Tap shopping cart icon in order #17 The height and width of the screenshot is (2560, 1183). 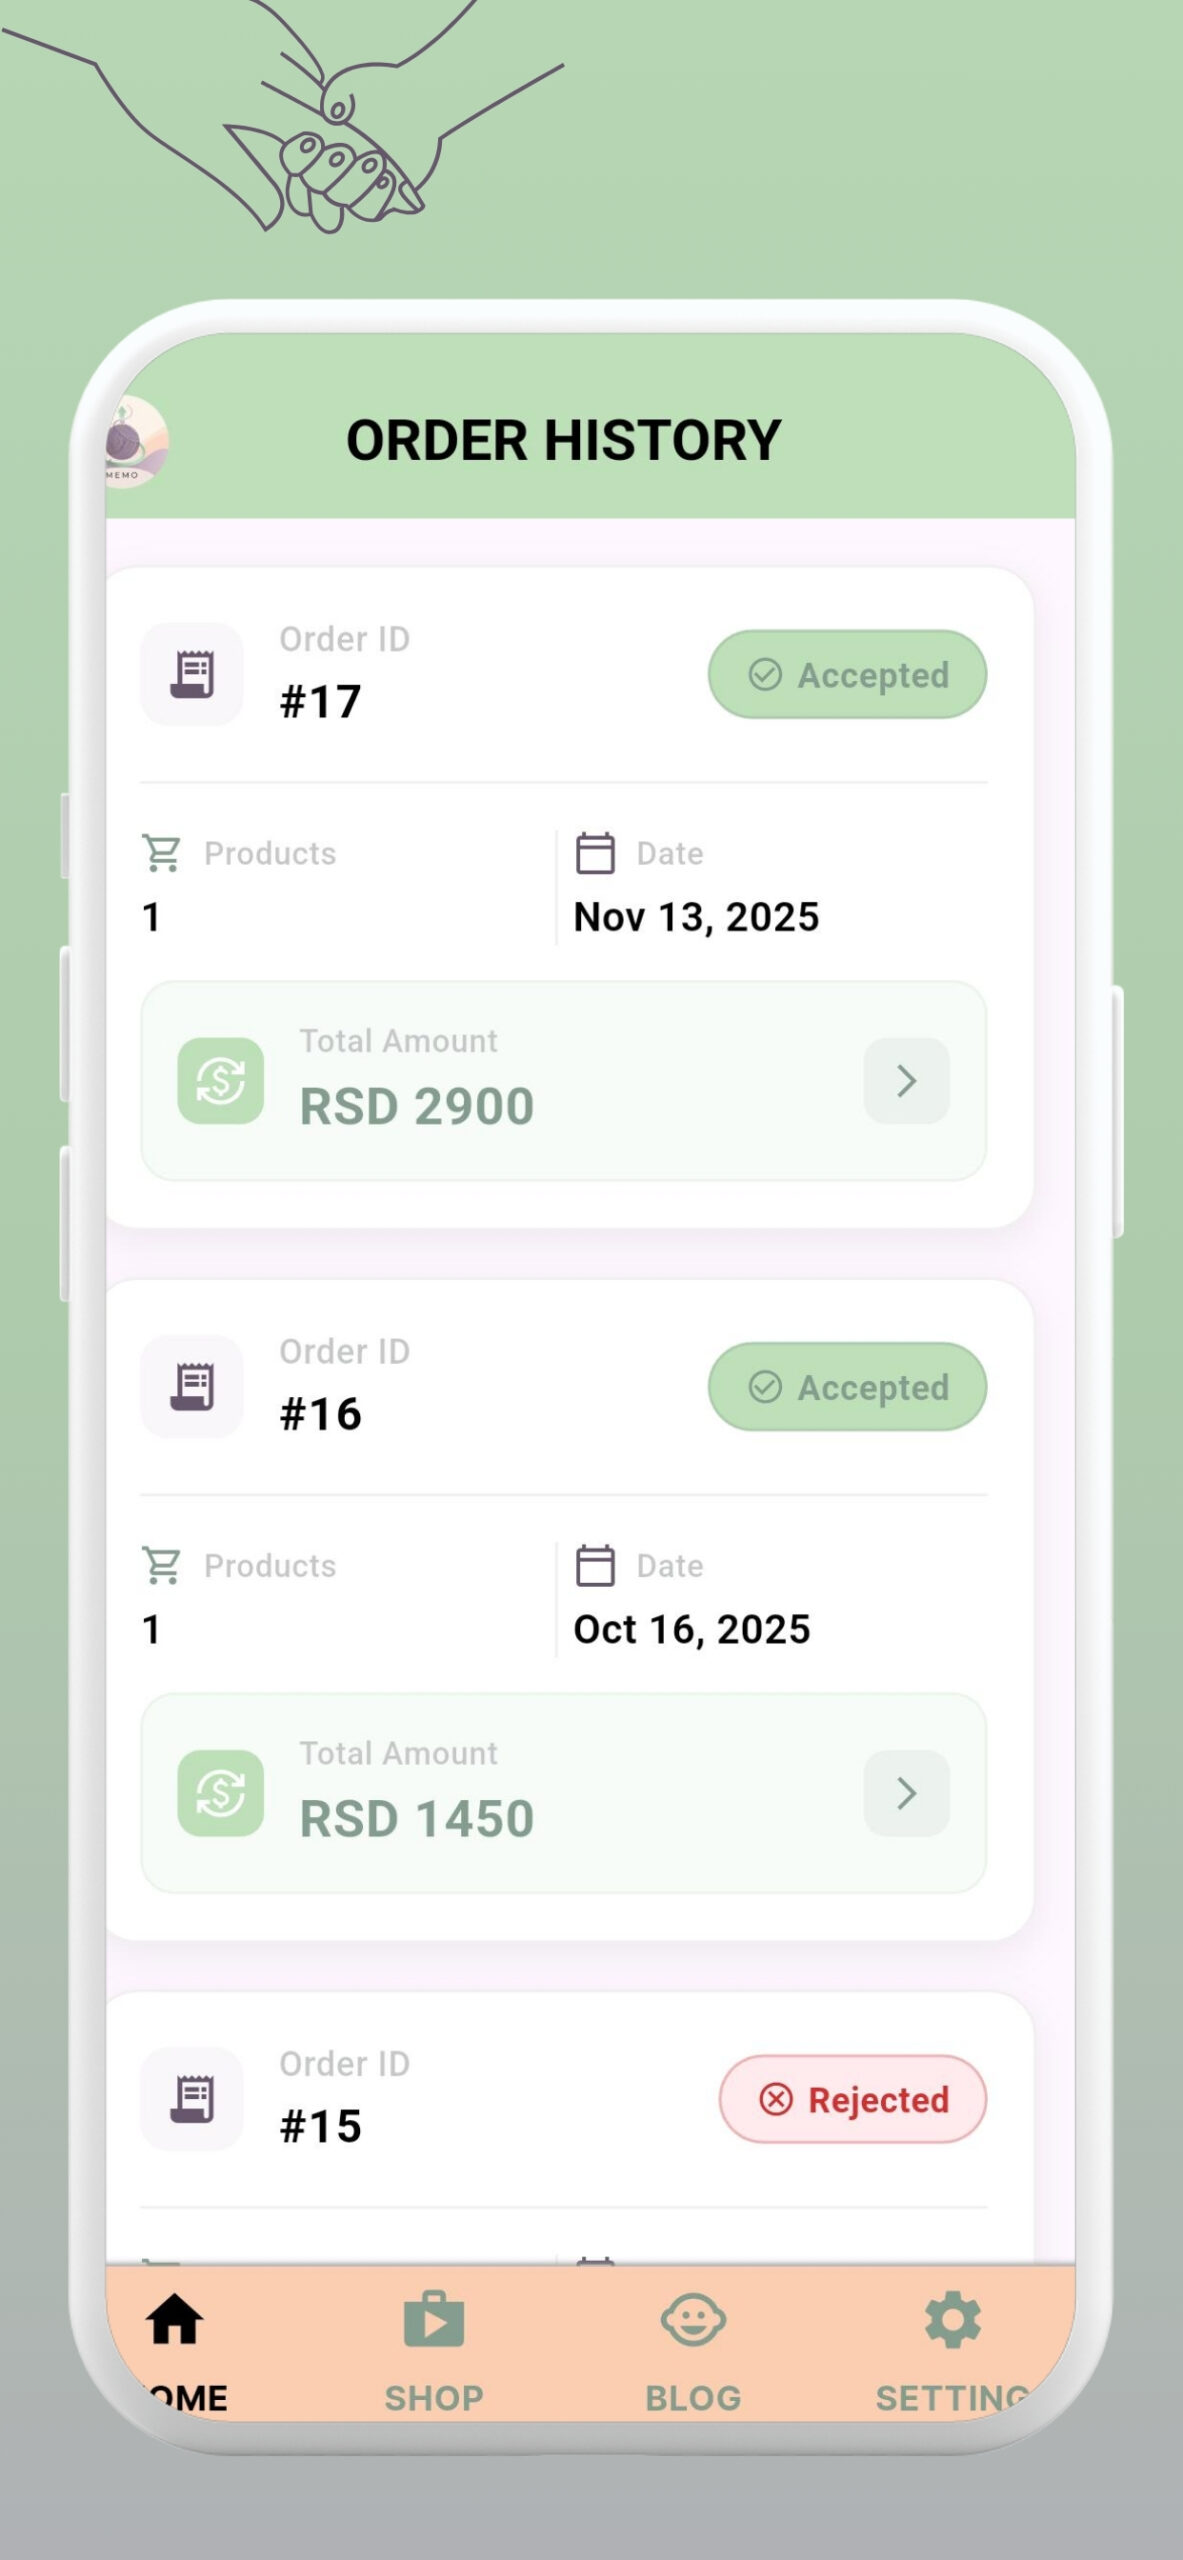click(162, 853)
